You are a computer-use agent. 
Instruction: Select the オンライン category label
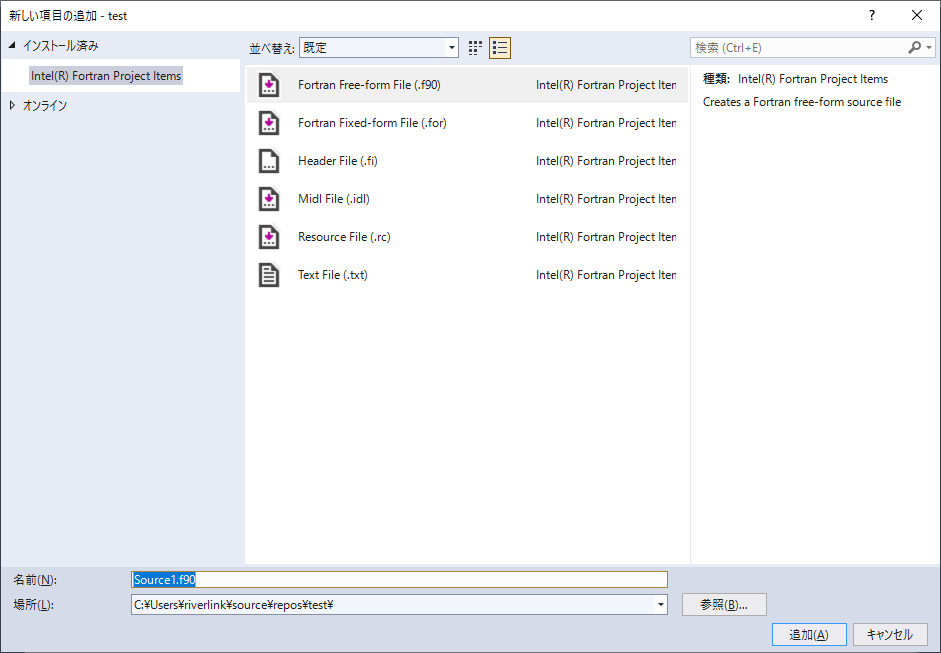click(x=45, y=106)
